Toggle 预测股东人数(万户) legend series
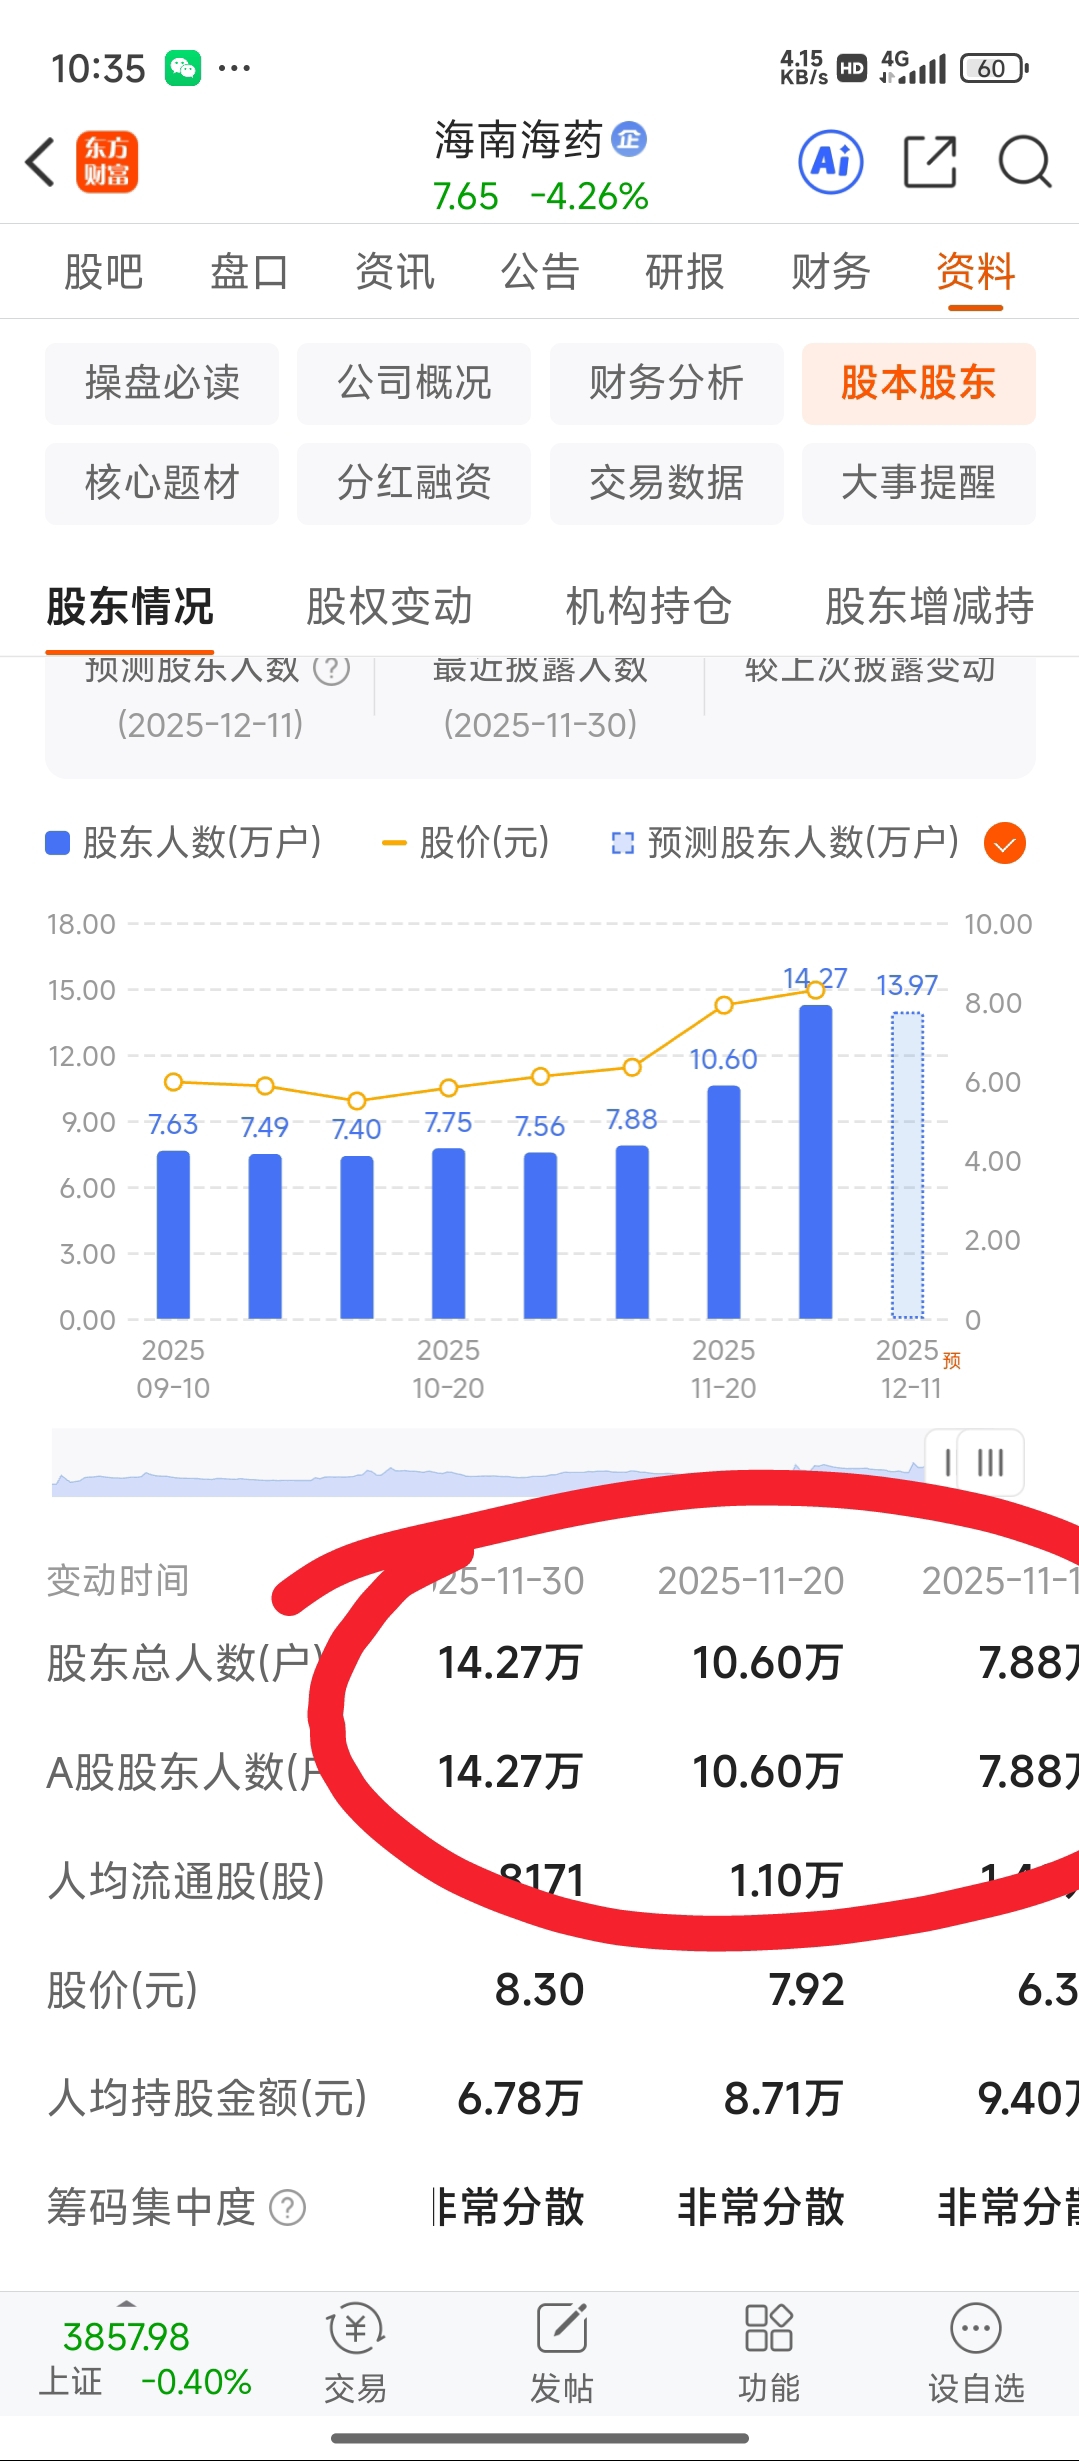The image size is (1079, 2461). pos(785,843)
